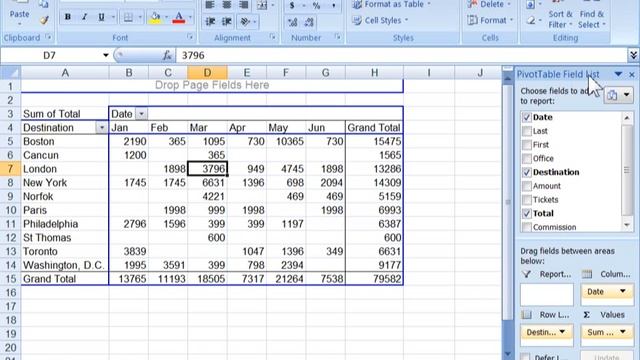Open the Format cells dropdown
Image resolution: width=640 pixels, height=360 pixels.
[x=491, y=20]
